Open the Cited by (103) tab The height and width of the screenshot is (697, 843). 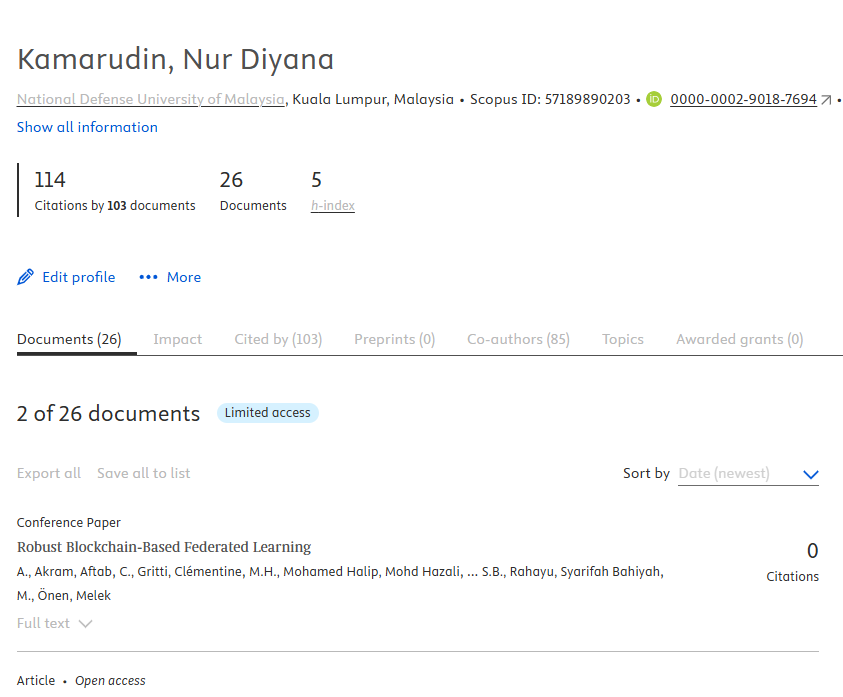[x=278, y=339]
